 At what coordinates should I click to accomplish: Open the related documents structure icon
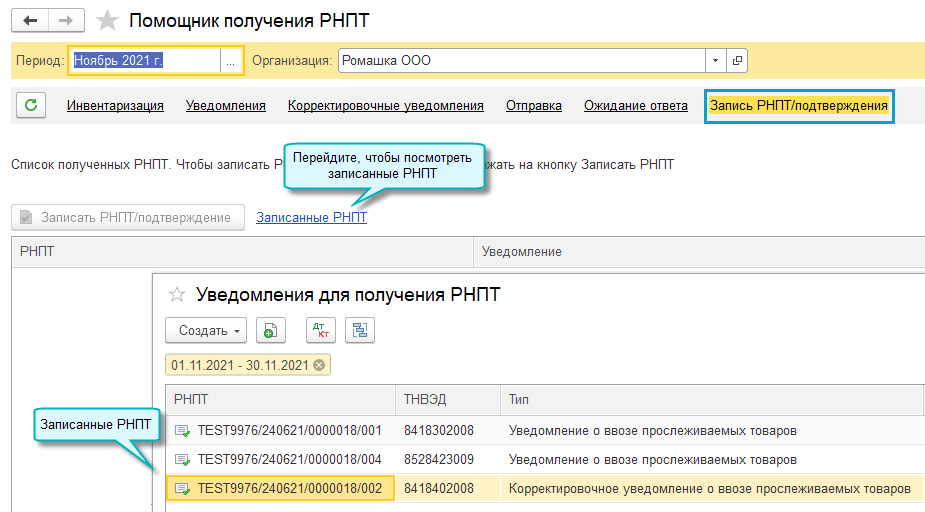tap(359, 330)
